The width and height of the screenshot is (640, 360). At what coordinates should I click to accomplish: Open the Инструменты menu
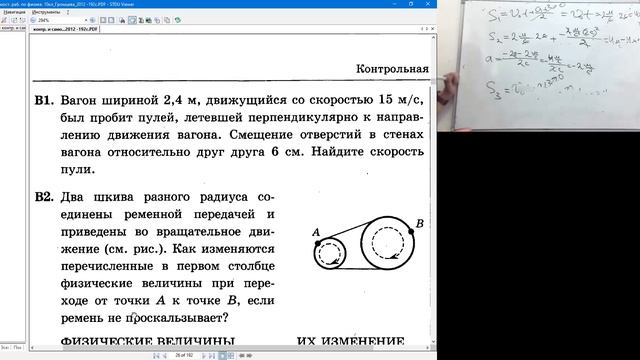[46, 12]
